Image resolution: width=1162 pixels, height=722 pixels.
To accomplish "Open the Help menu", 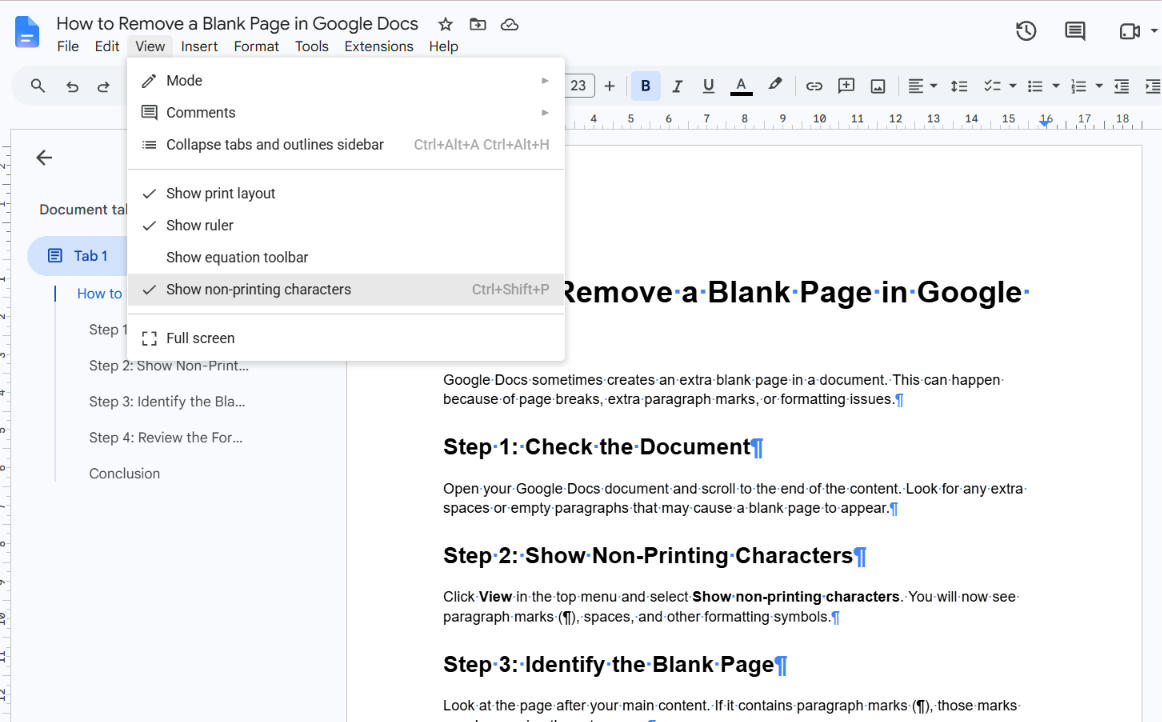I will pos(443,46).
